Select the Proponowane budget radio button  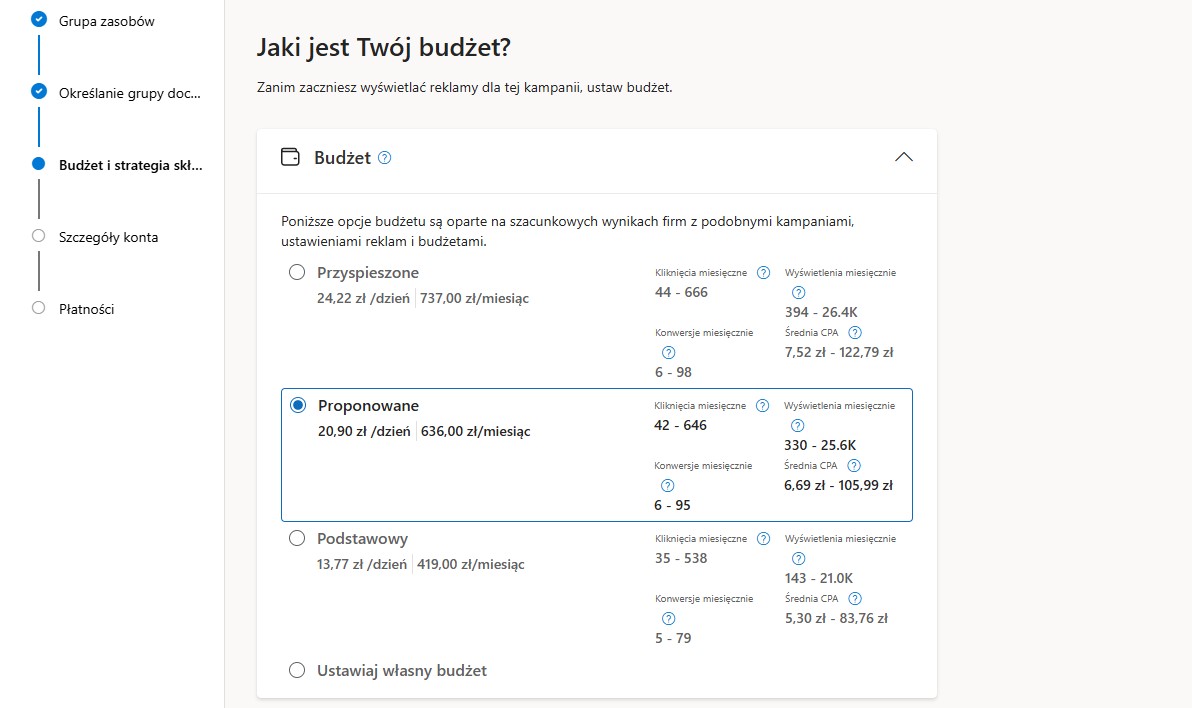pos(298,405)
